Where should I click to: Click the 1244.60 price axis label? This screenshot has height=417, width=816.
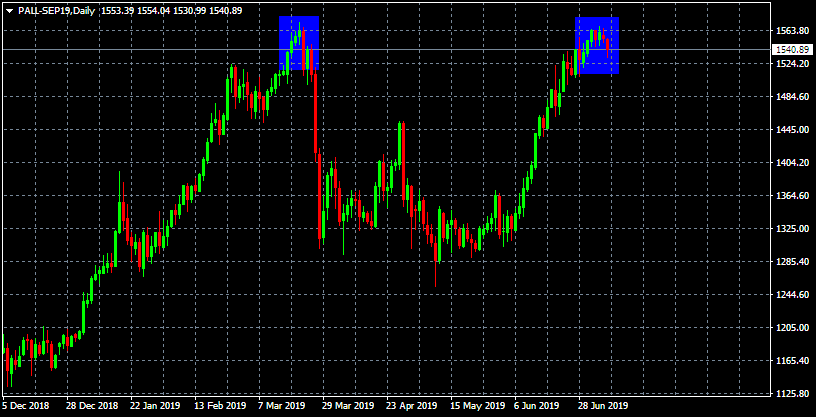pos(792,295)
